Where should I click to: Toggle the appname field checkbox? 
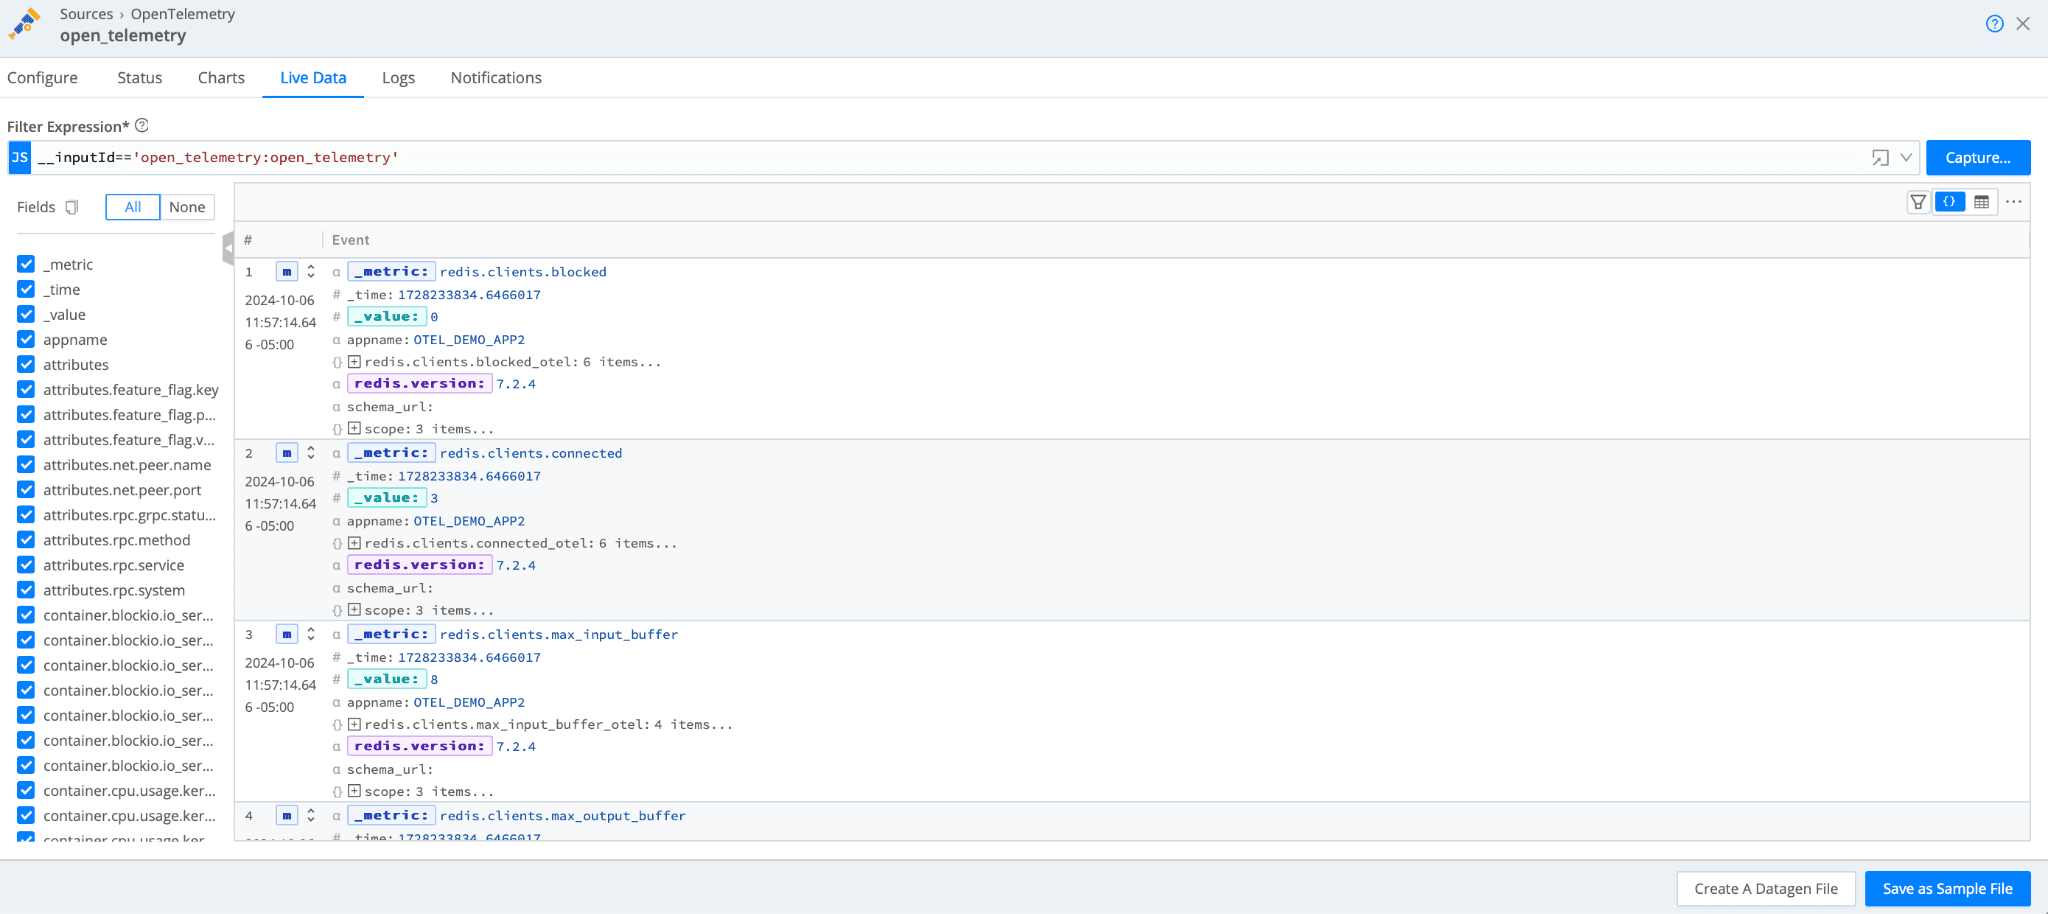coord(26,339)
